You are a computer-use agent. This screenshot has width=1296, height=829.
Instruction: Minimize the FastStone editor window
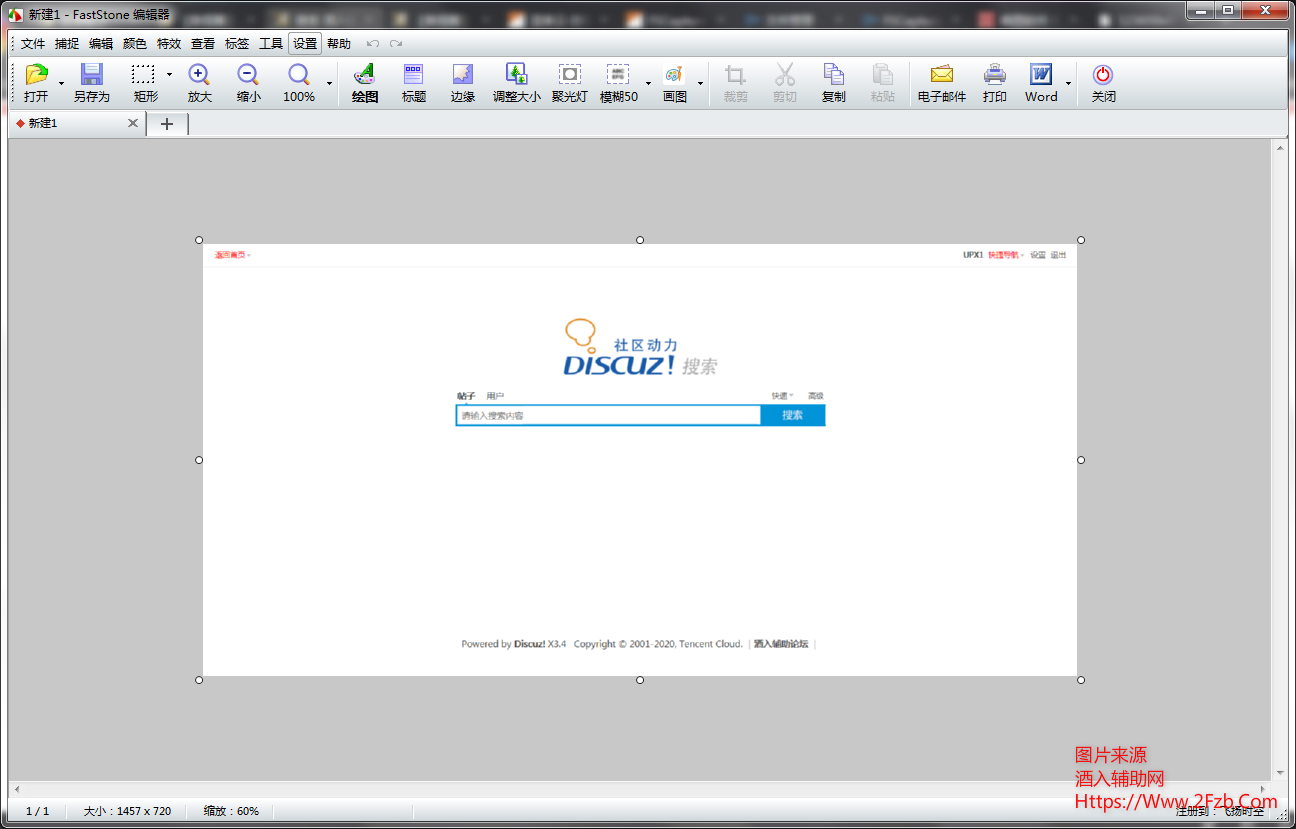click(x=1200, y=10)
